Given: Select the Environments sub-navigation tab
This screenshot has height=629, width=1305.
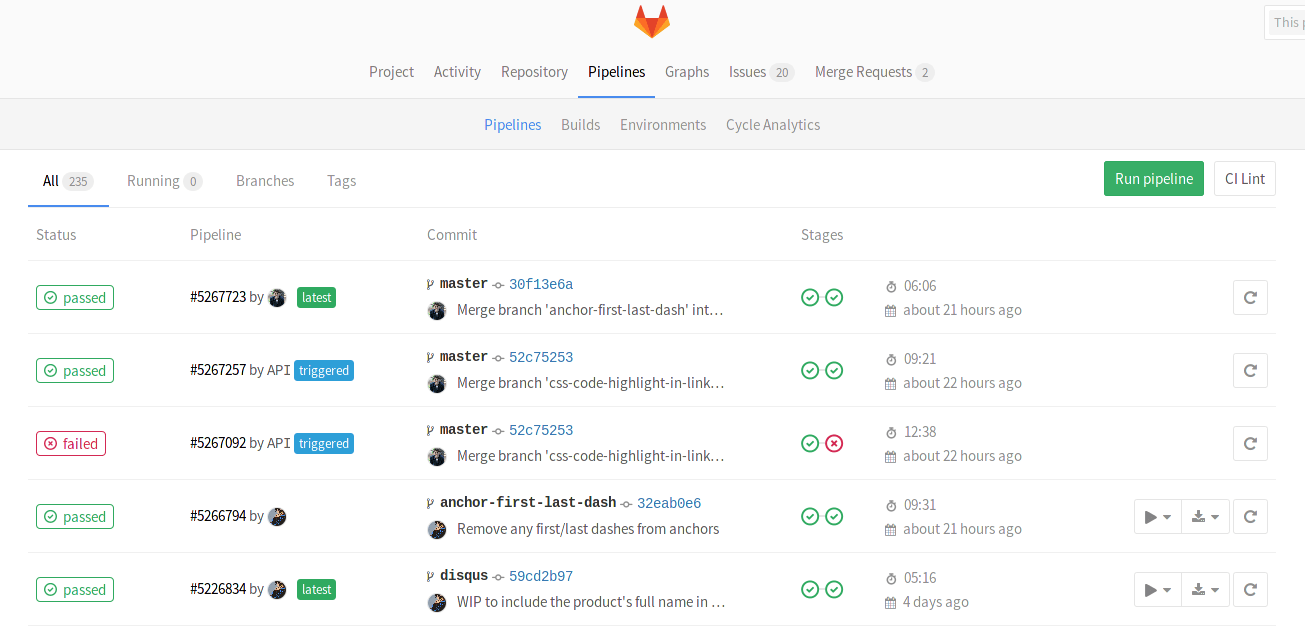Looking at the screenshot, I should click(x=663, y=125).
